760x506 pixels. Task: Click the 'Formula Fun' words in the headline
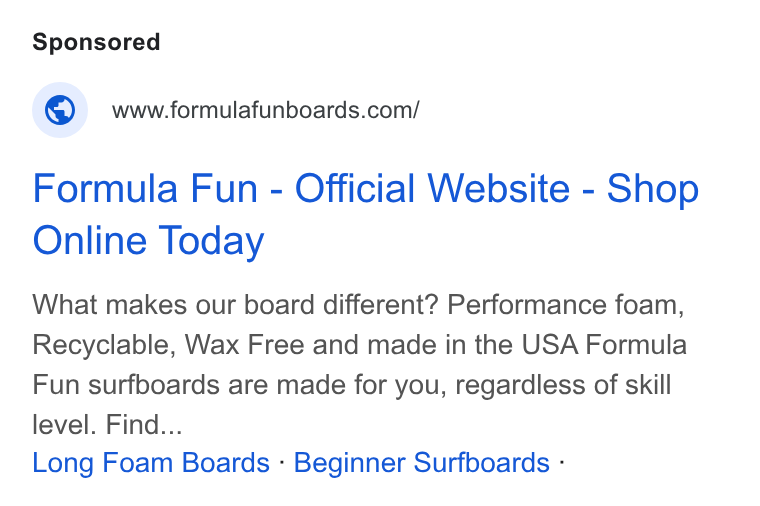click(x=145, y=189)
